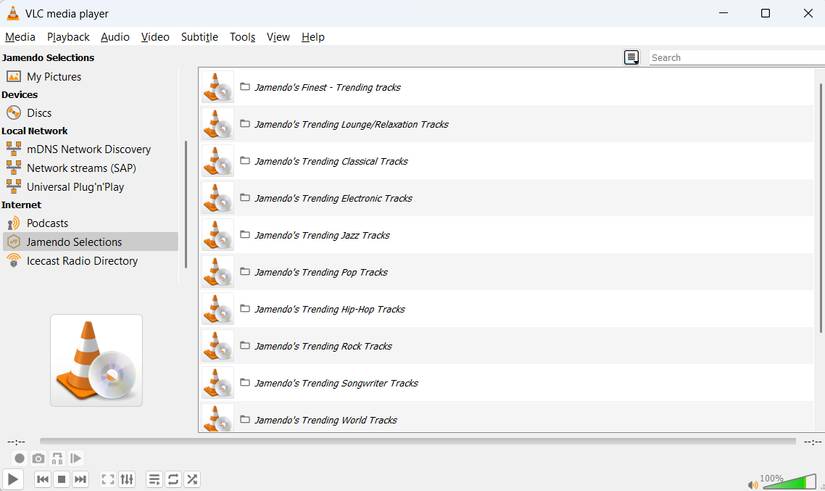This screenshot has width=825, height=491.
Task: Click the Discs disc icon
Action: 14,113
